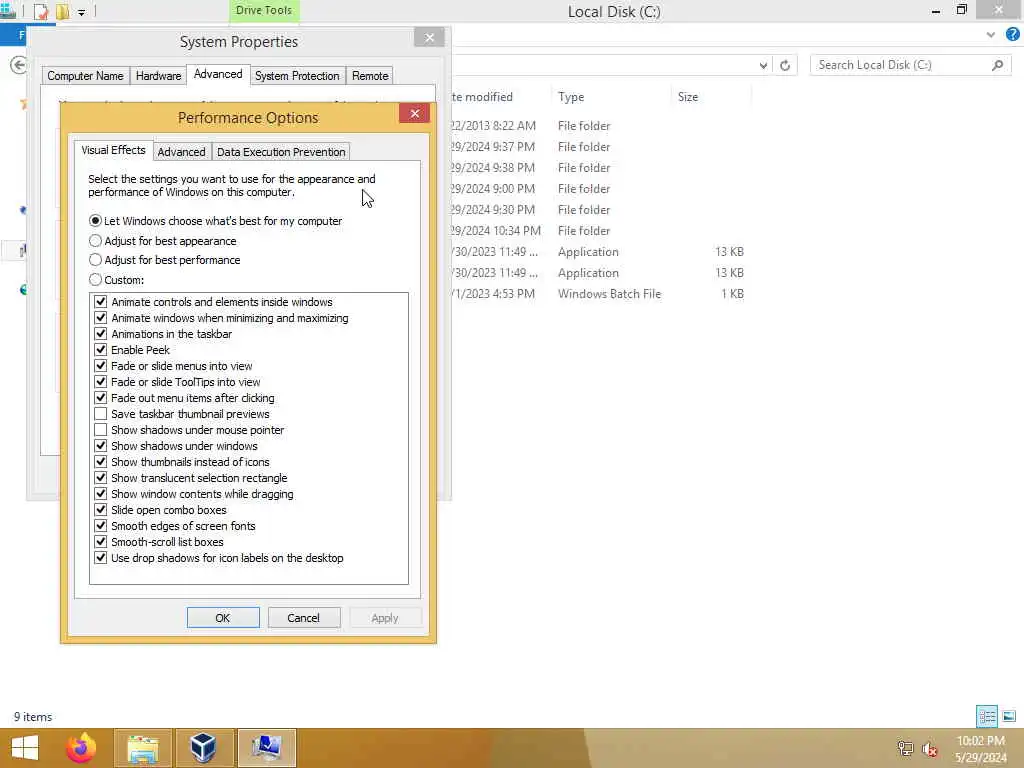Click the muted speaker tray icon
Screen dimensions: 1024x768
pyautogui.click(x=930, y=749)
